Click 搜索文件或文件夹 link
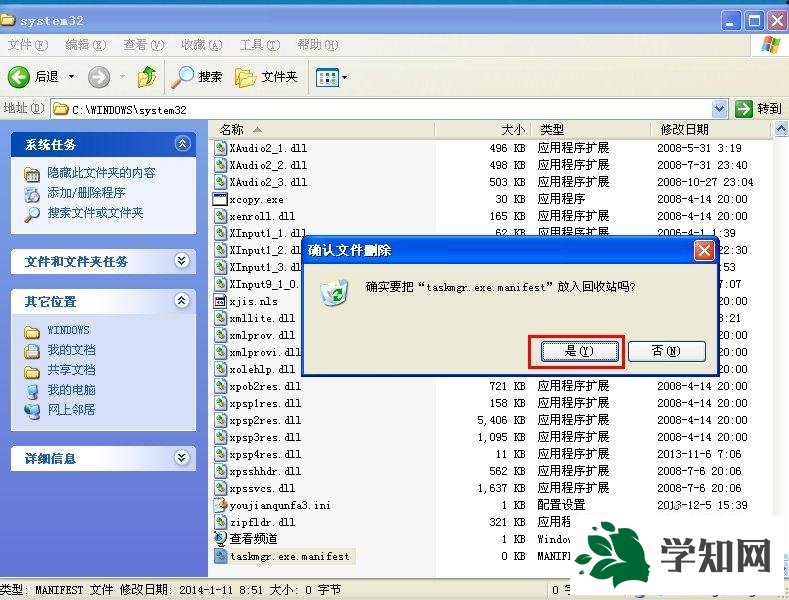789x600 pixels. tap(95, 213)
